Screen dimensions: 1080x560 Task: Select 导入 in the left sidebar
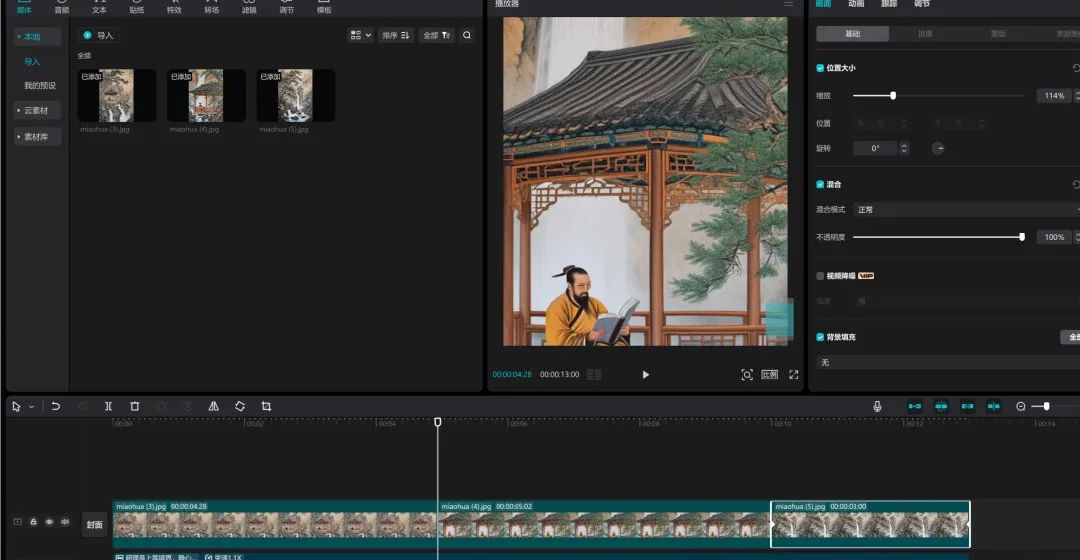(x=32, y=62)
